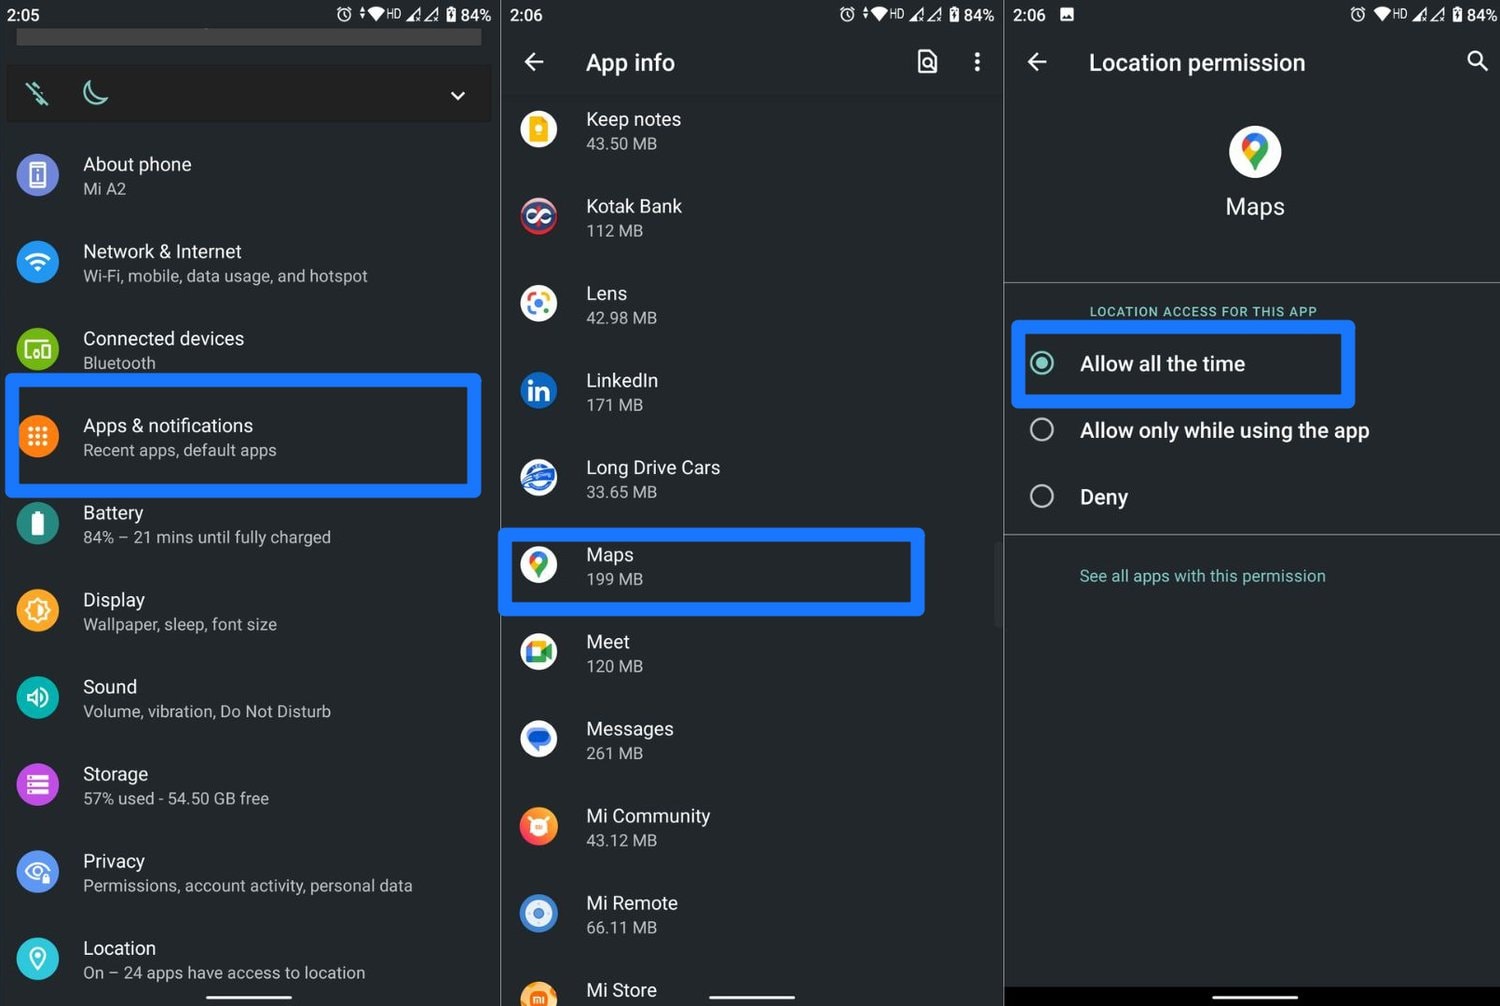Click the Storage settings icon
The width and height of the screenshot is (1500, 1006).
37,784
